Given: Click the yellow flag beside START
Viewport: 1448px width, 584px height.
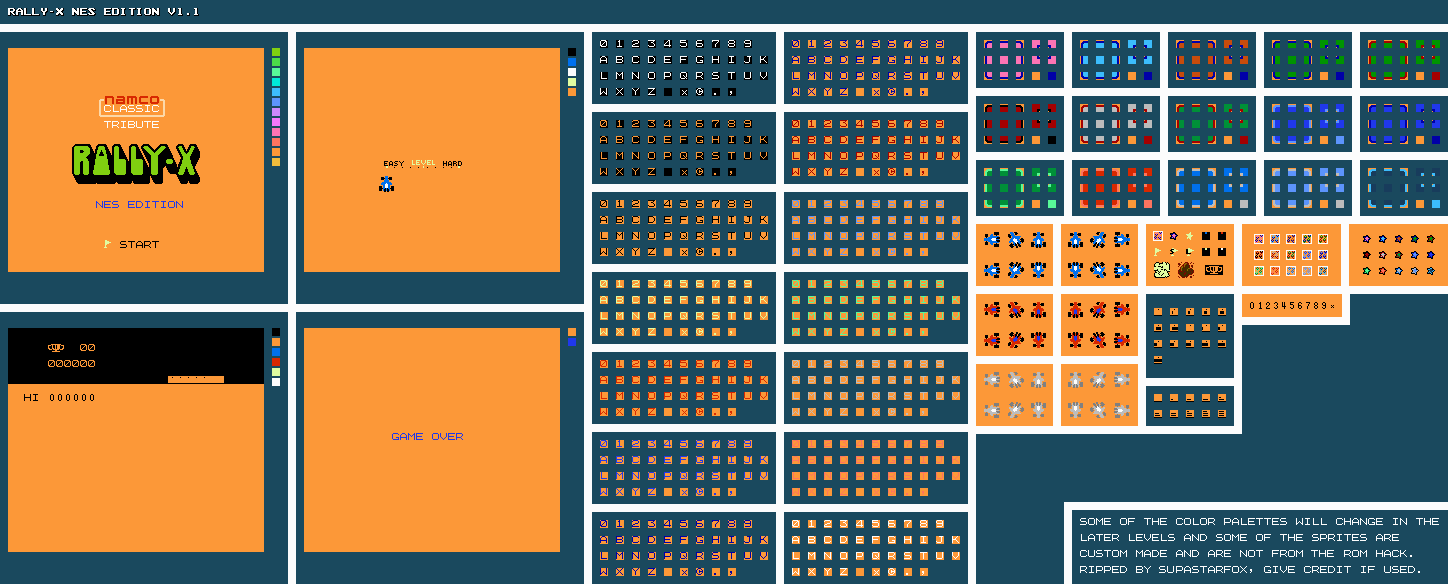Looking at the screenshot, I should pos(107,244).
